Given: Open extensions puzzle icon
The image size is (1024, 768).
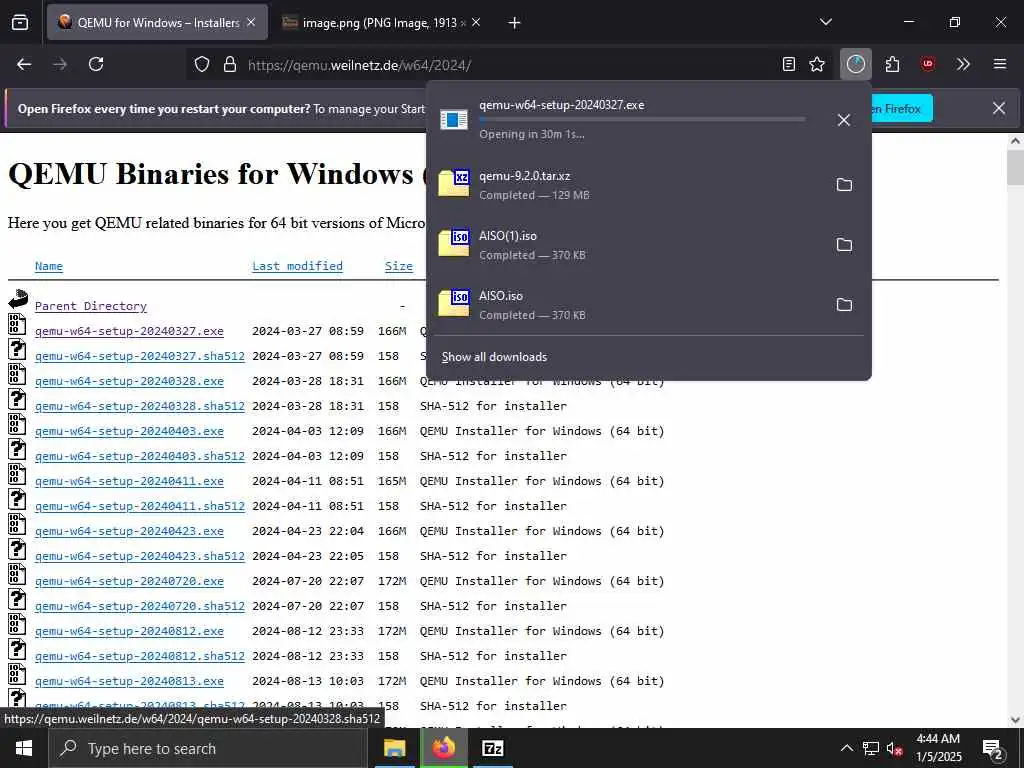Looking at the screenshot, I should coord(892,64).
